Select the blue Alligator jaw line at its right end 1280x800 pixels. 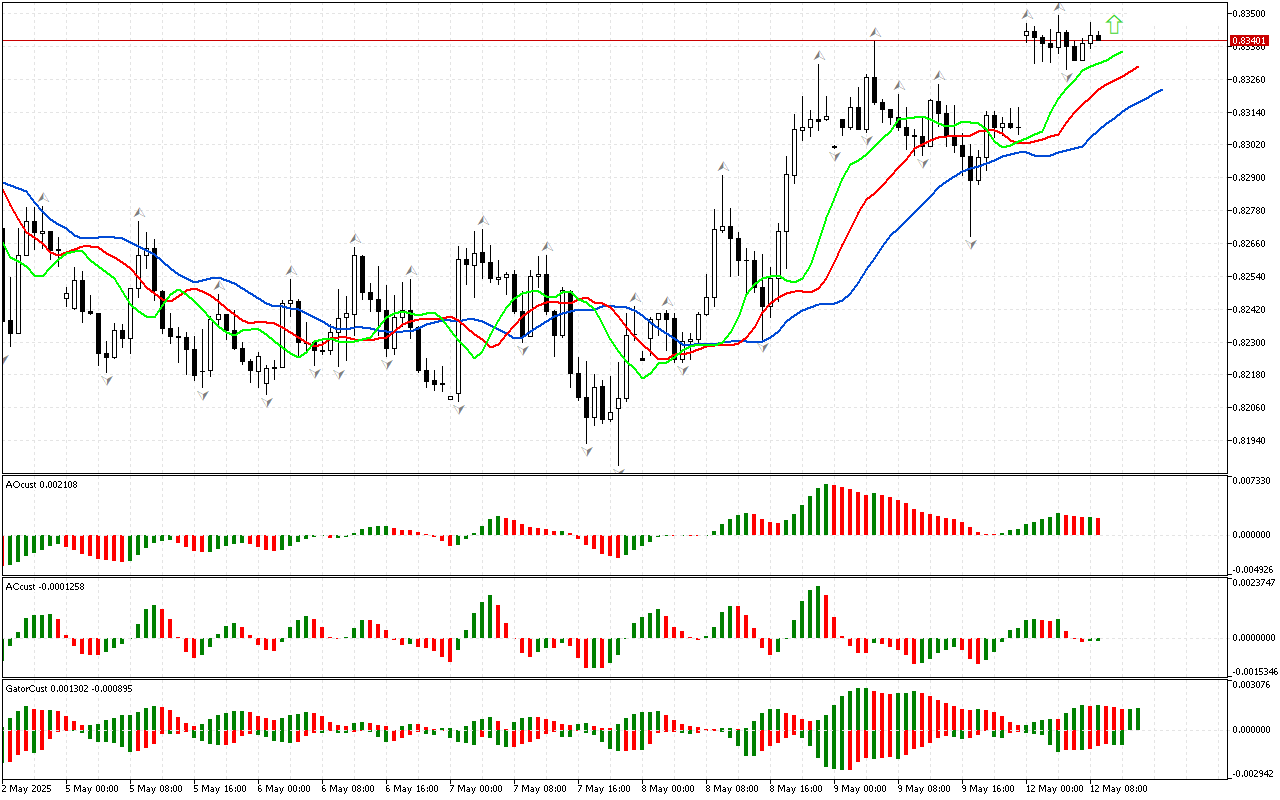pos(1158,91)
